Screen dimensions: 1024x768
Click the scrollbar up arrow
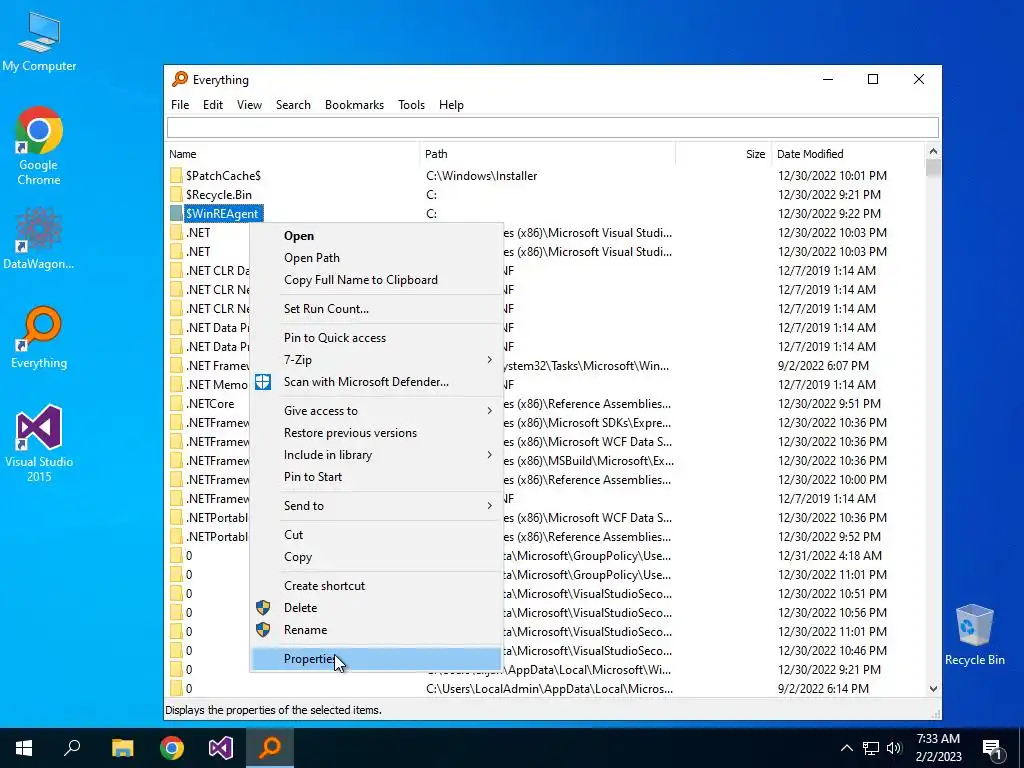coord(933,152)
